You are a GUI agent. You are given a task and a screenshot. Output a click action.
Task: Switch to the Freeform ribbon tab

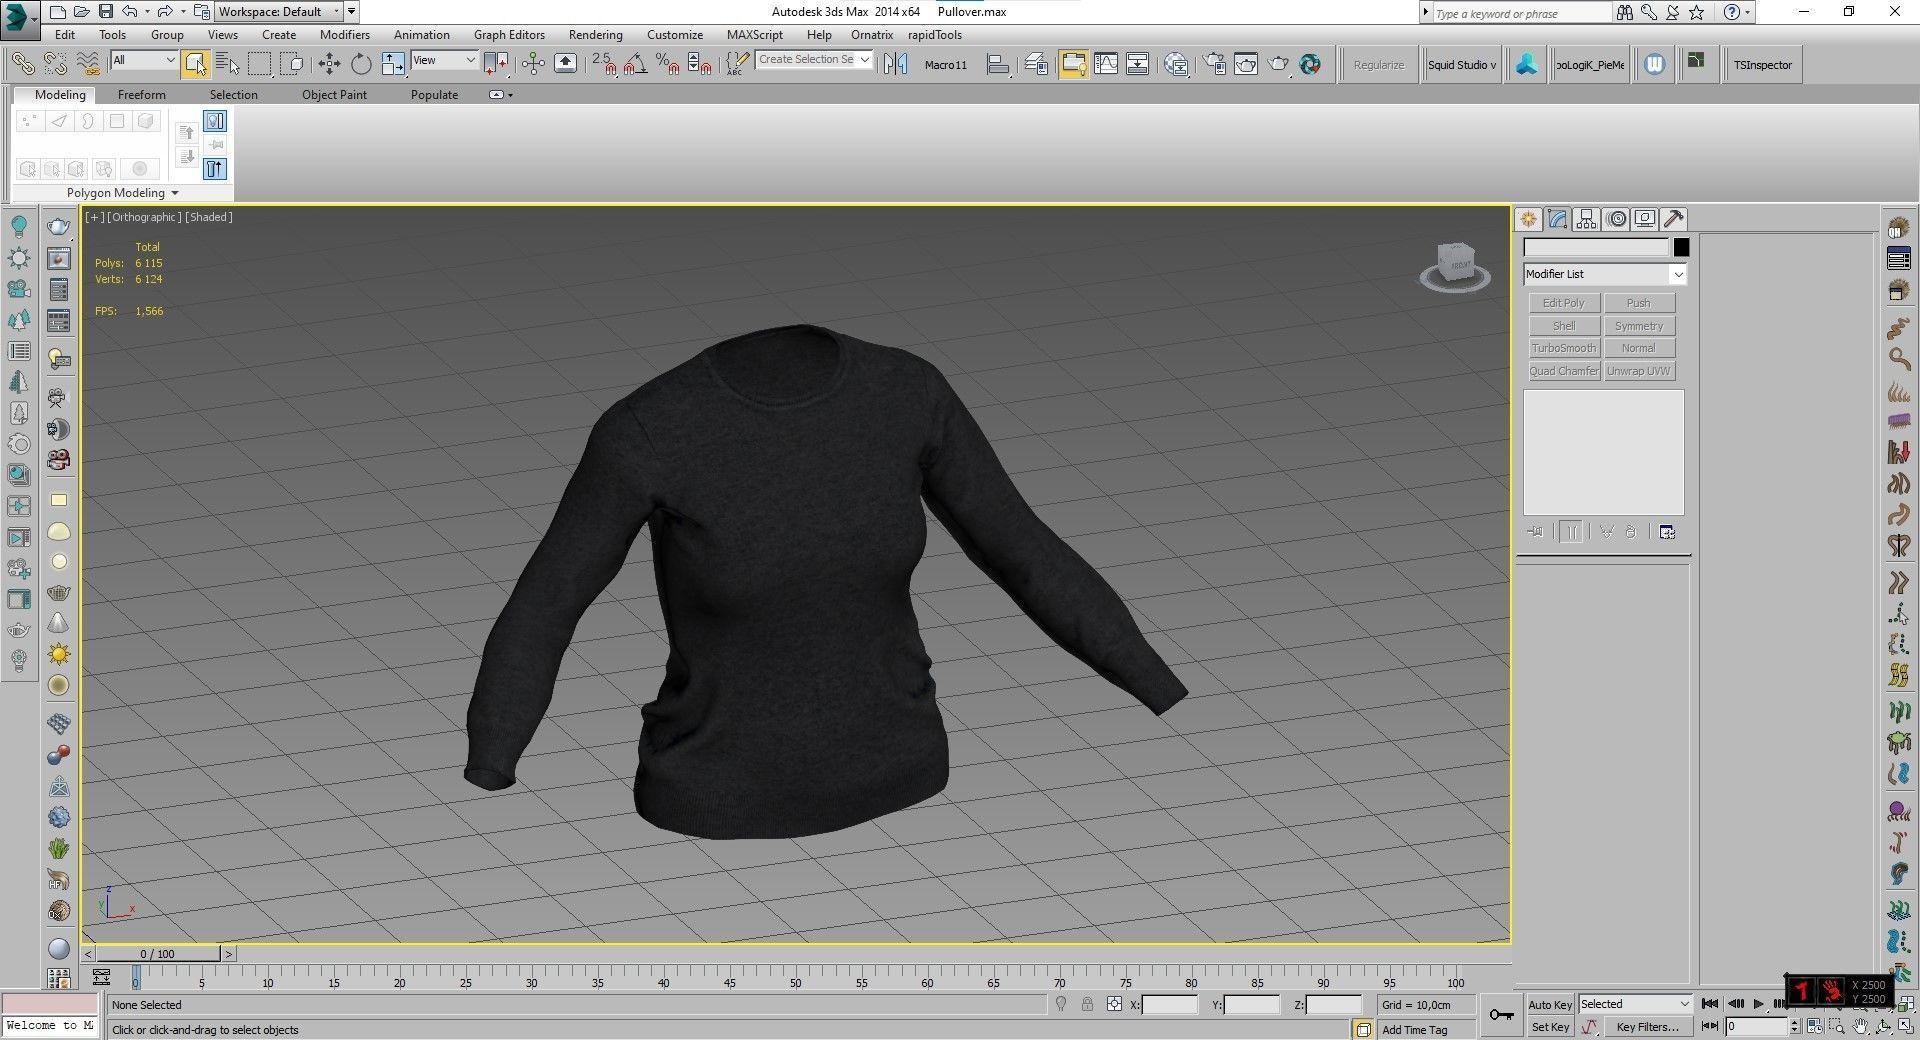pos(141,95)
